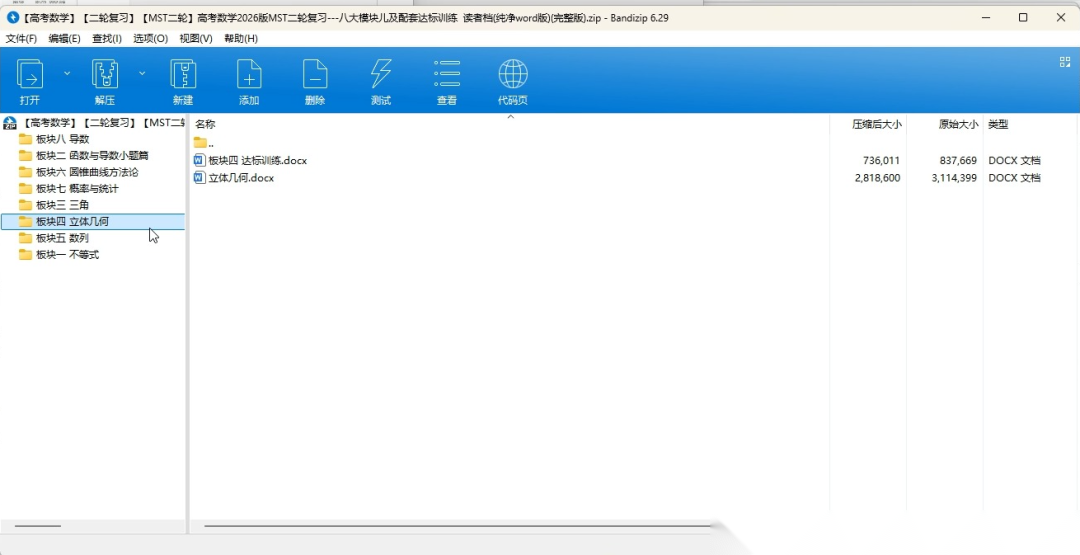Click the 代码页 (Code page) globe icon
The image size is (1080, 555).
point(513,76)
